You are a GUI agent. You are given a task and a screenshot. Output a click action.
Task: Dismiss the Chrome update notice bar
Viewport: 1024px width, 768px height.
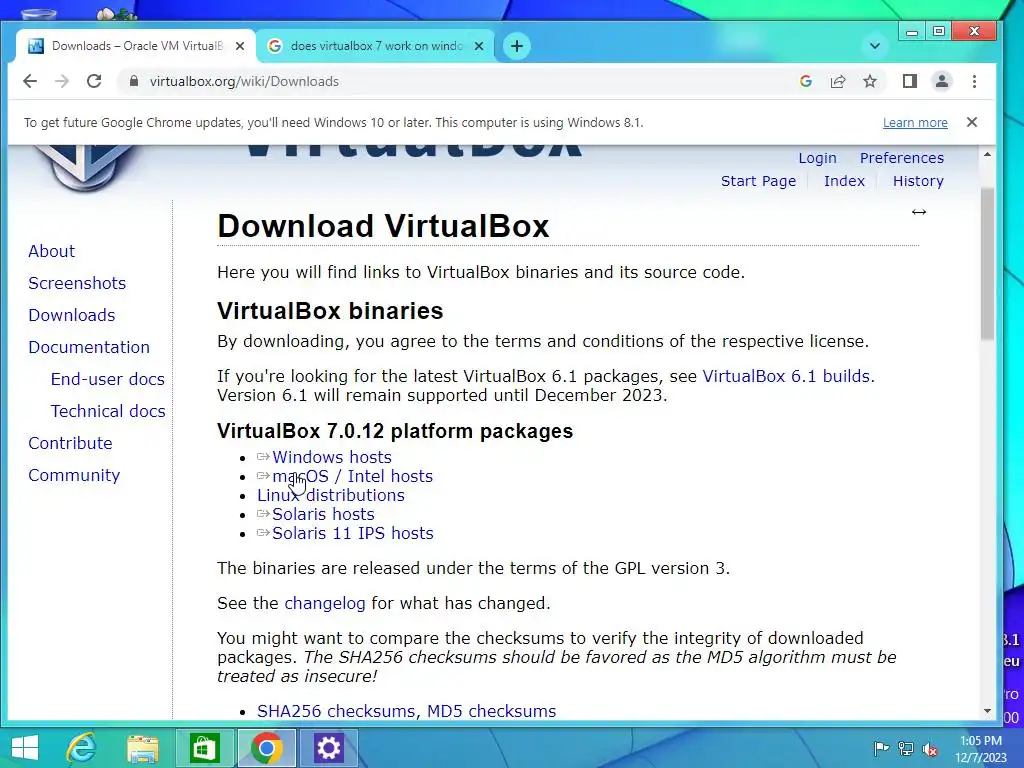(972, 122)
